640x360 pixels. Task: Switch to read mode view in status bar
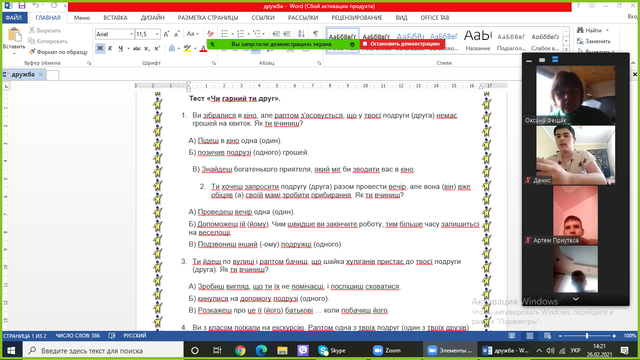click(x=511, y=336)
